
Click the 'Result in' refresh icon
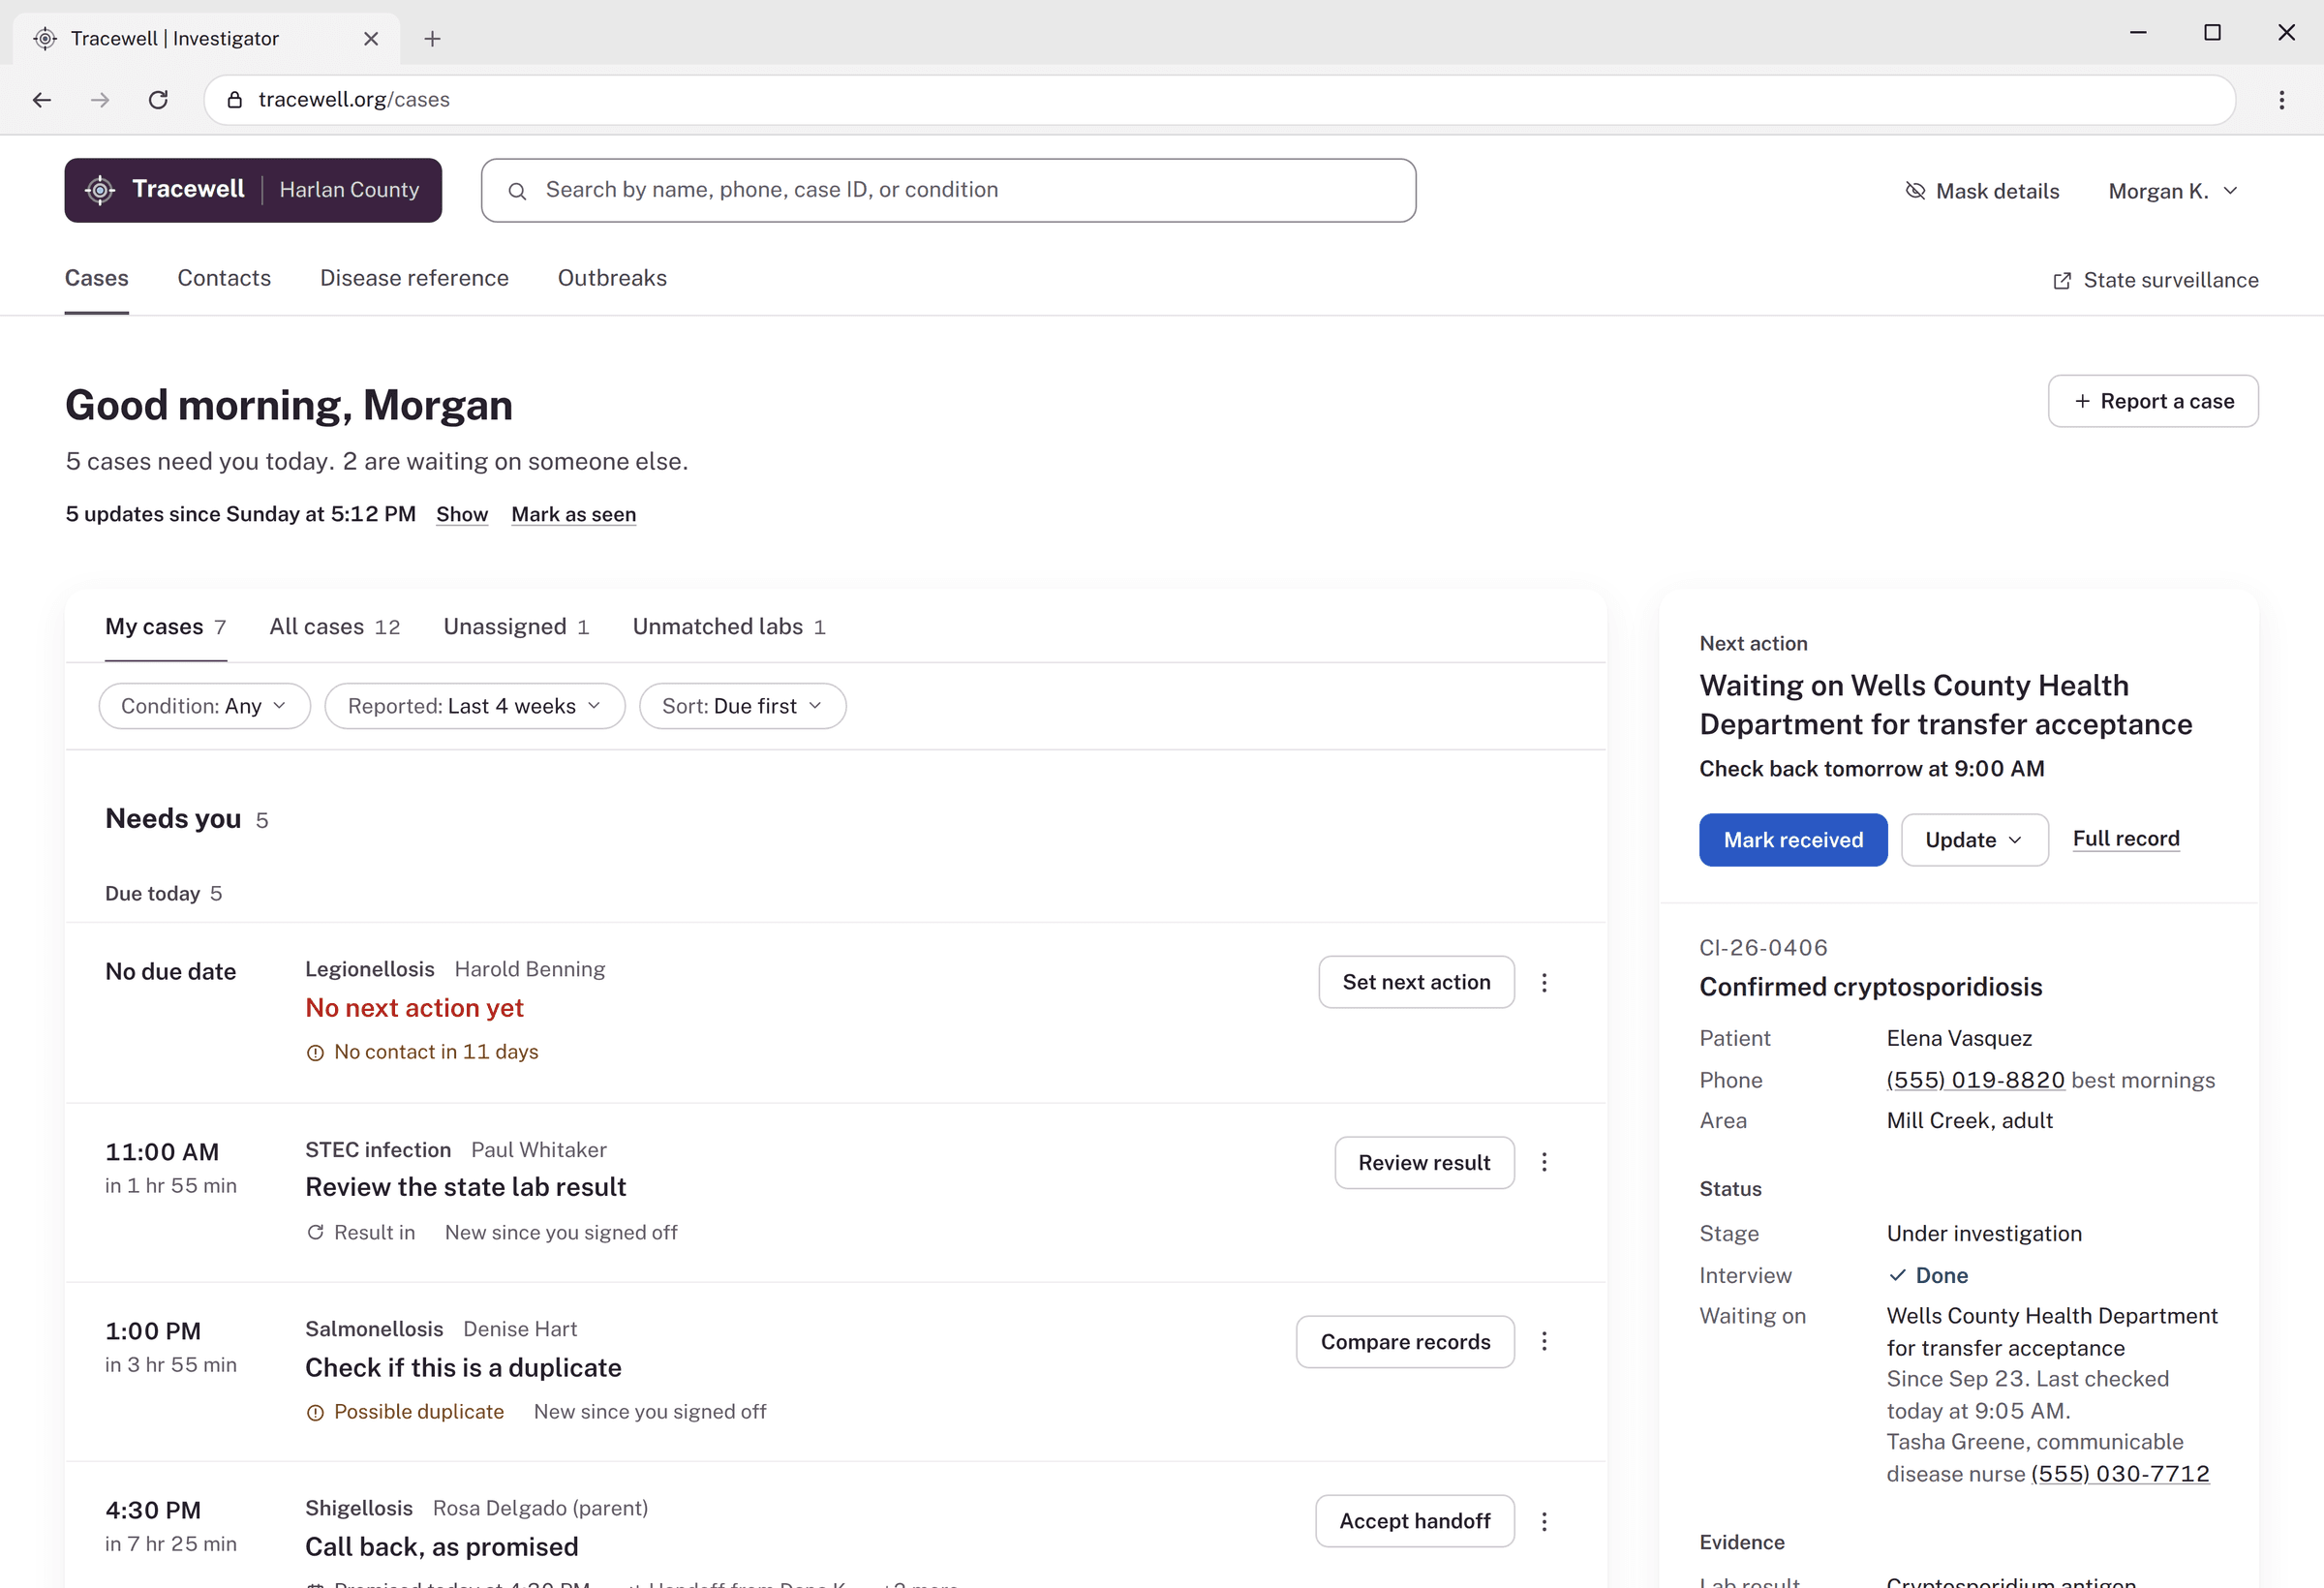[x=315, y=1232]
